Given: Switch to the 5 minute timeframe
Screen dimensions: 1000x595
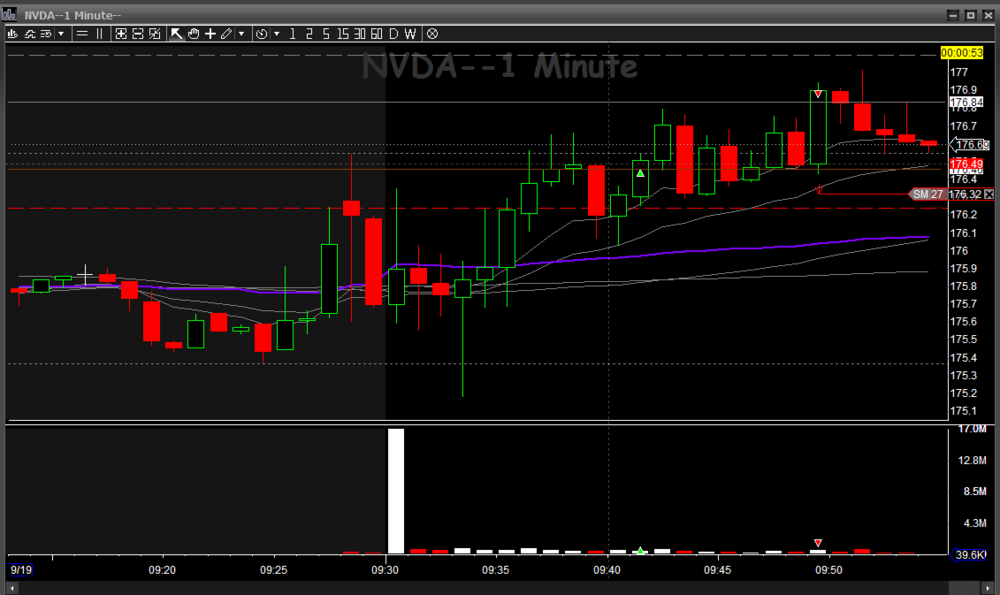Looking at the screenshot, I should pos(326,33).
